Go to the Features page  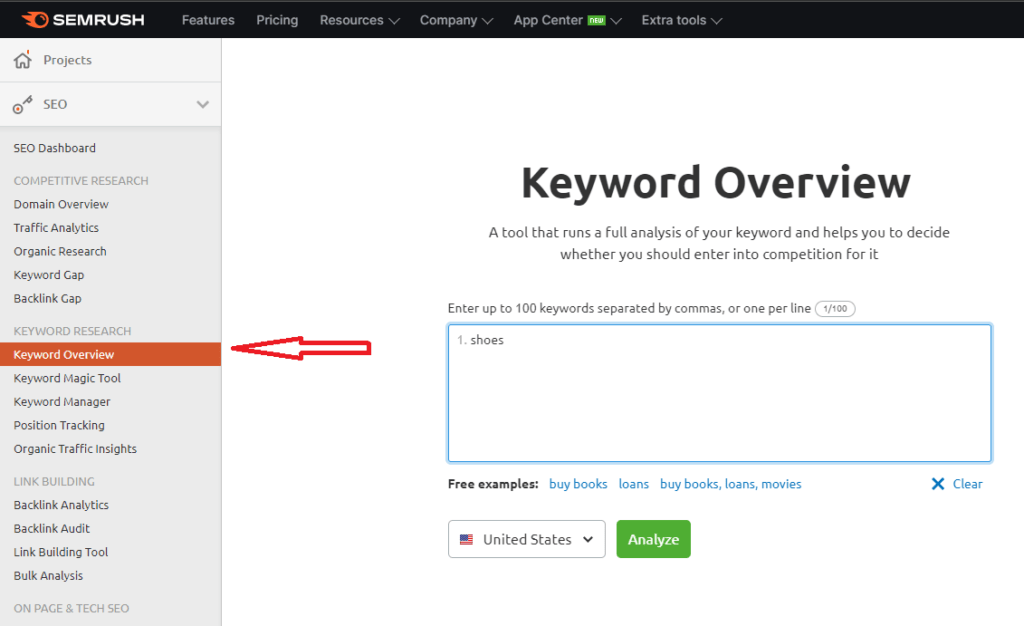(x=208, y=20)
